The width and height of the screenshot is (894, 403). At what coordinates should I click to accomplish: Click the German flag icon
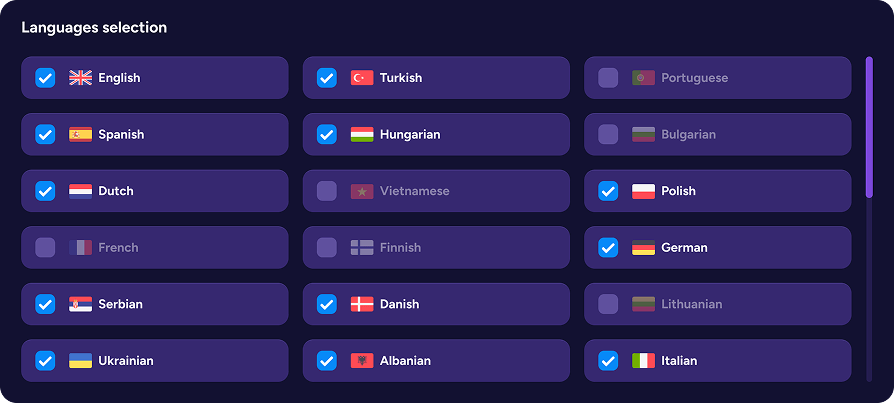(643, 248)
